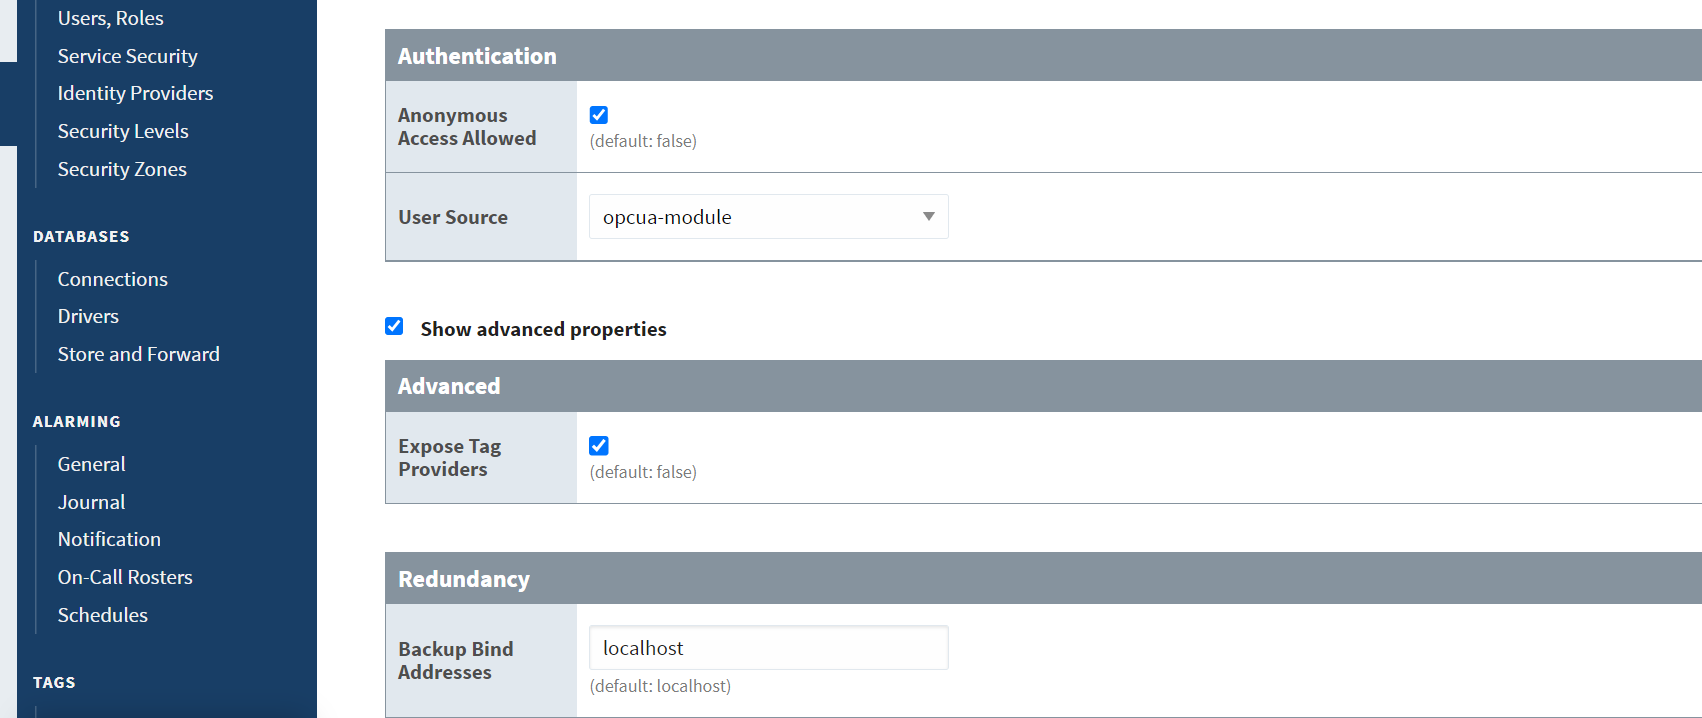This screenshot has height=718, width=1702.
Task: Open On-Call Rosters page
Action: pos(125,577)
